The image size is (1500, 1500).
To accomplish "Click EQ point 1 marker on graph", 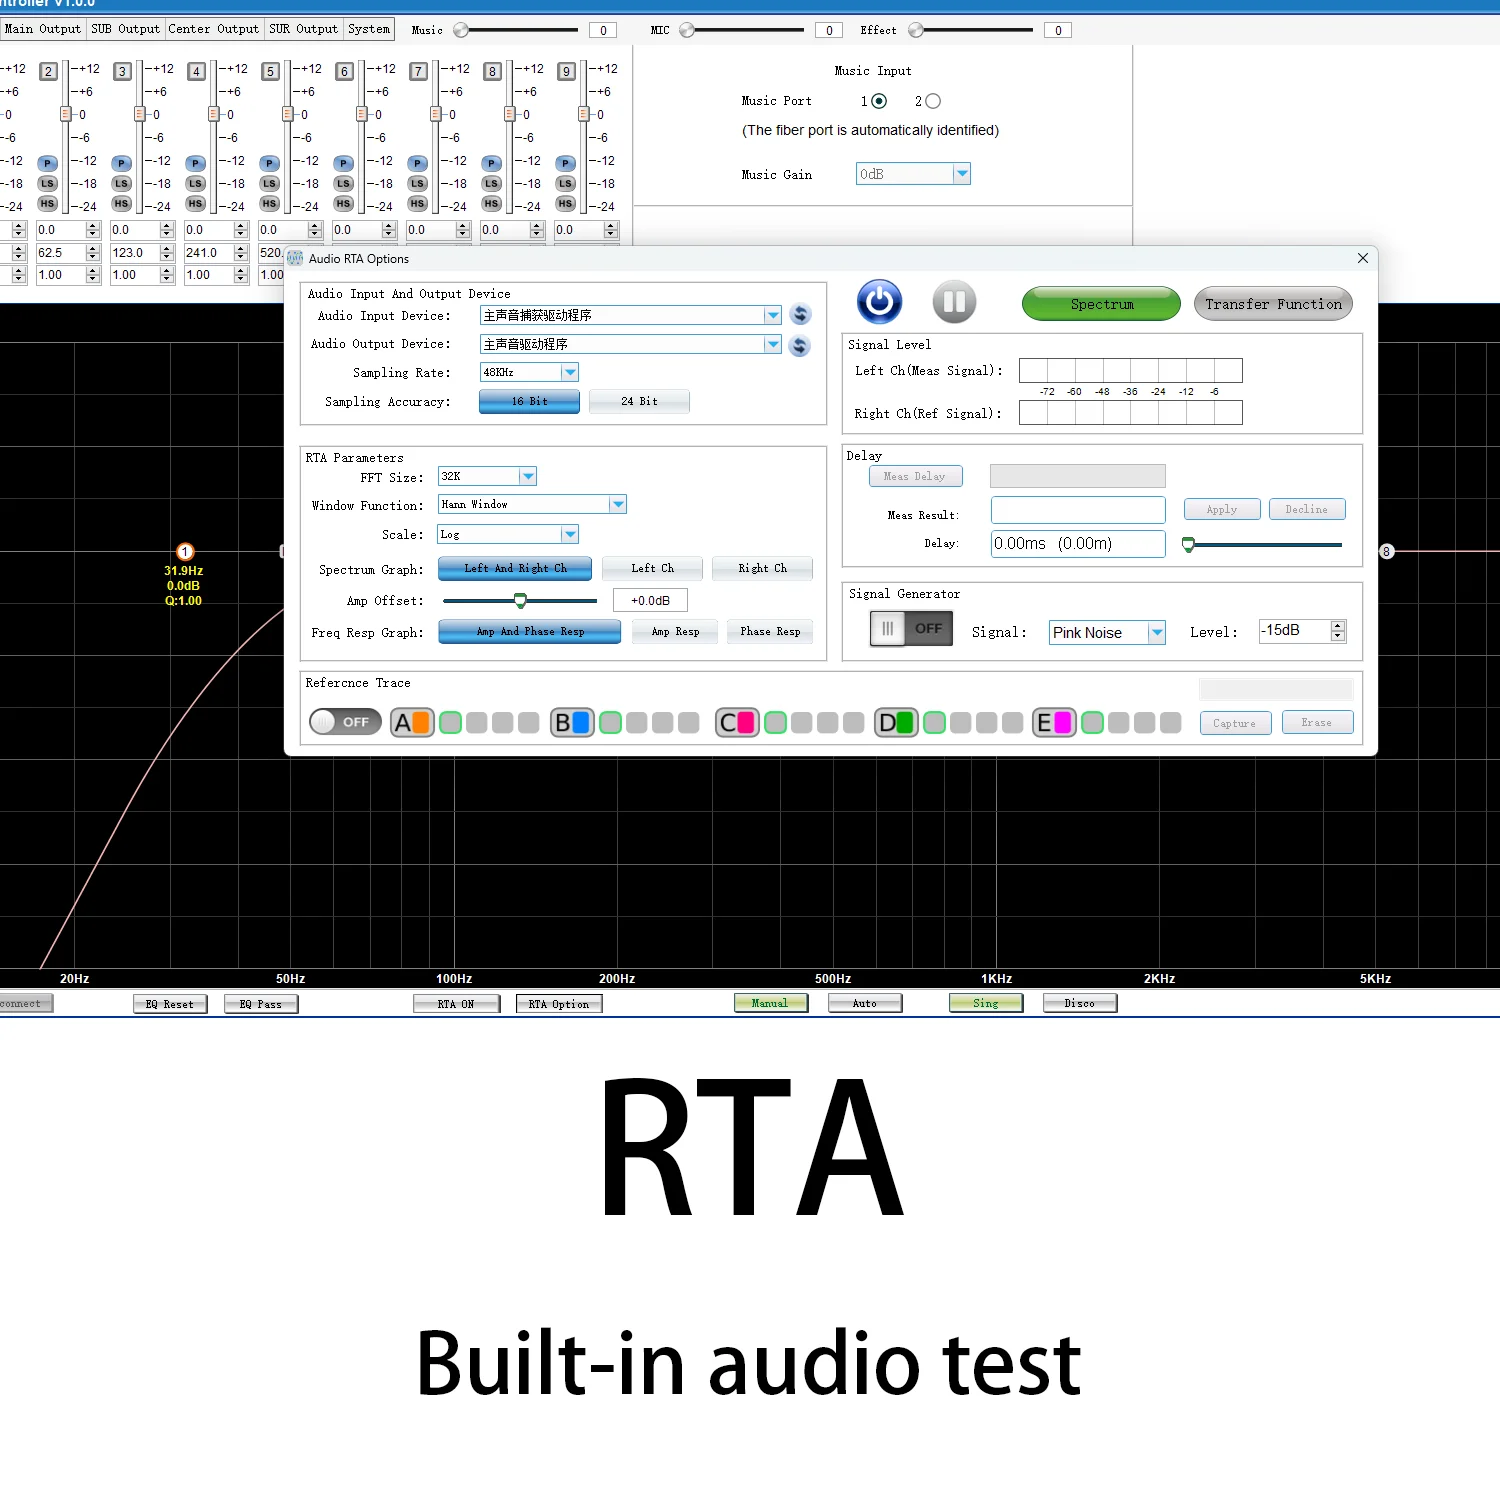I will click(x=185, y=552).
